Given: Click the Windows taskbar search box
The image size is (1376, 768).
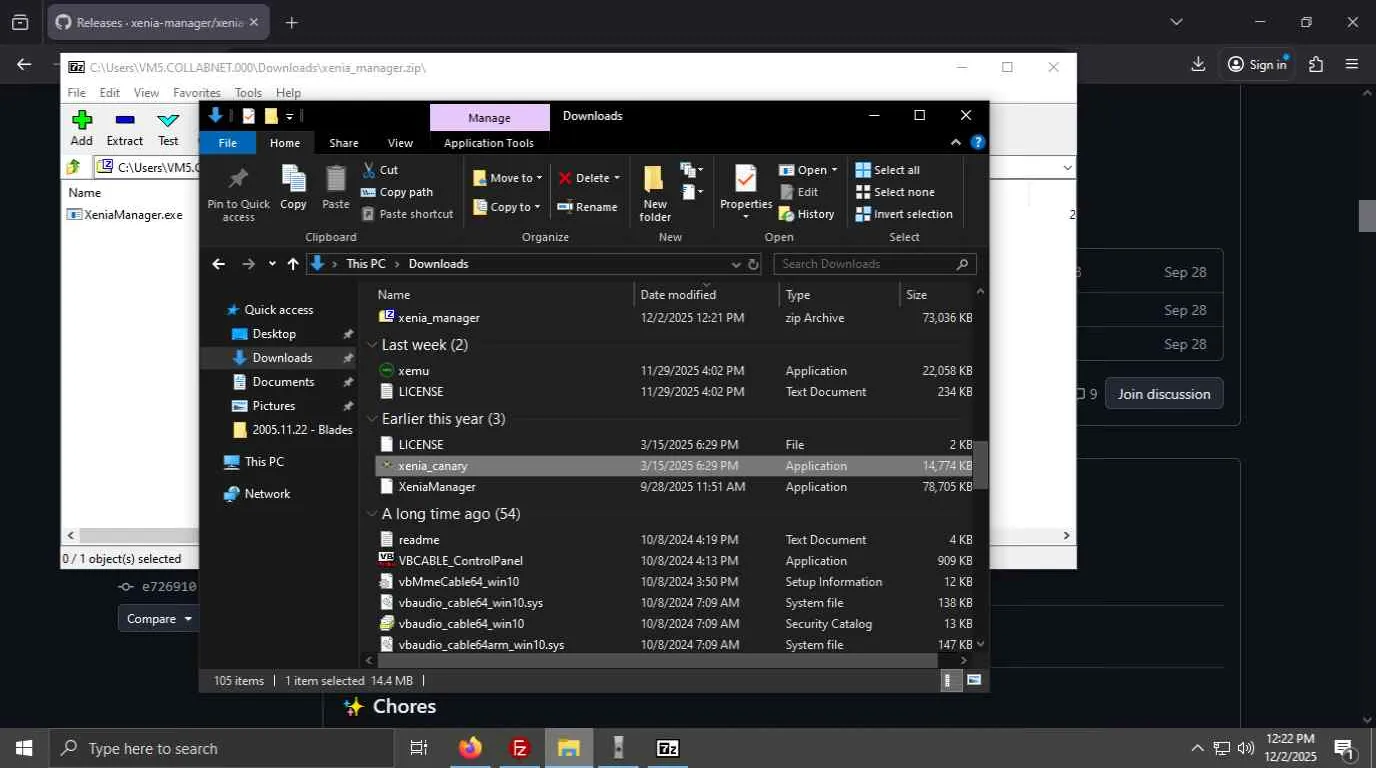Looking at the screenshot, I should click(223, 748).
